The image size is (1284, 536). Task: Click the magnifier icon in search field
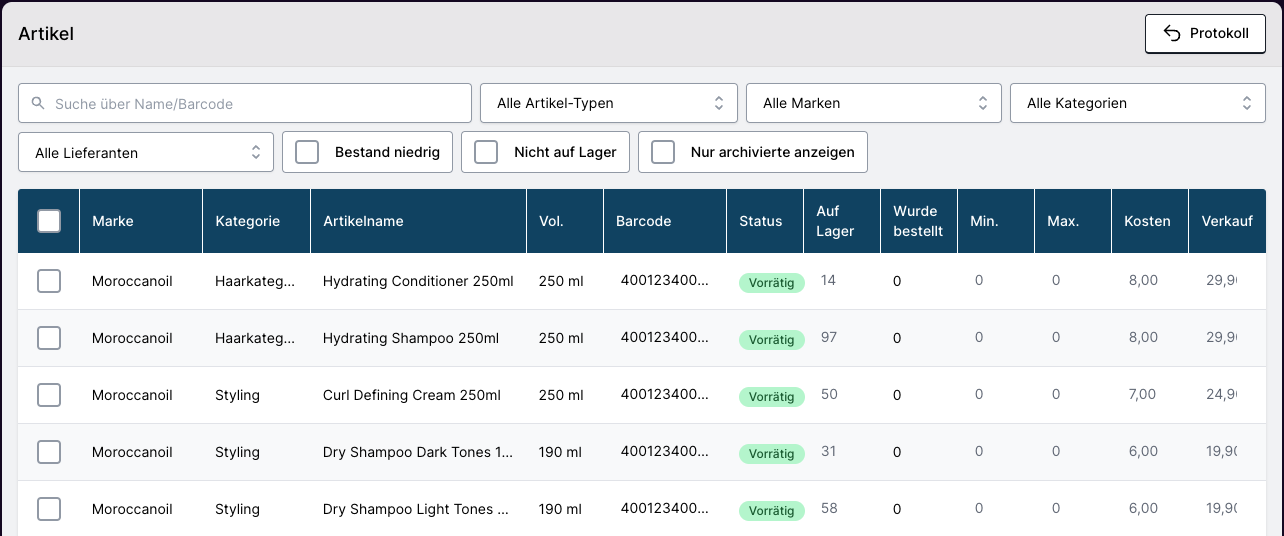[x=38, y=104]
